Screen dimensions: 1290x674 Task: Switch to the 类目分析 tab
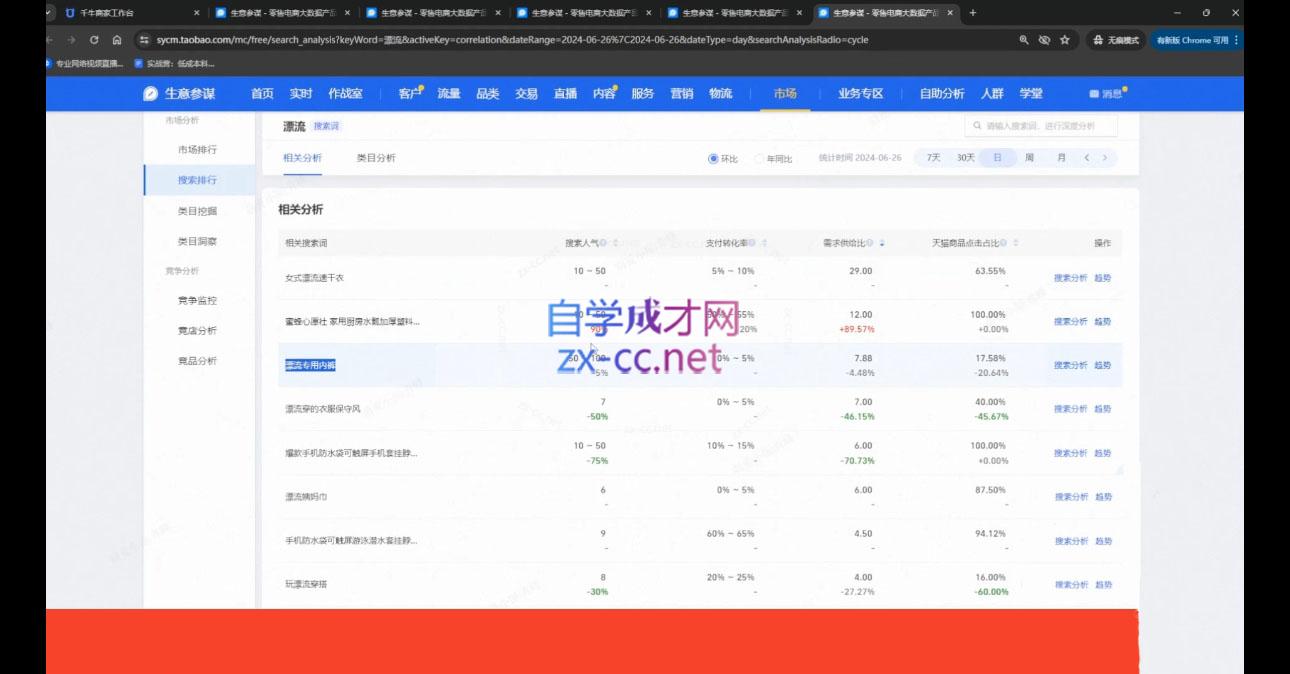coord(376,158)
